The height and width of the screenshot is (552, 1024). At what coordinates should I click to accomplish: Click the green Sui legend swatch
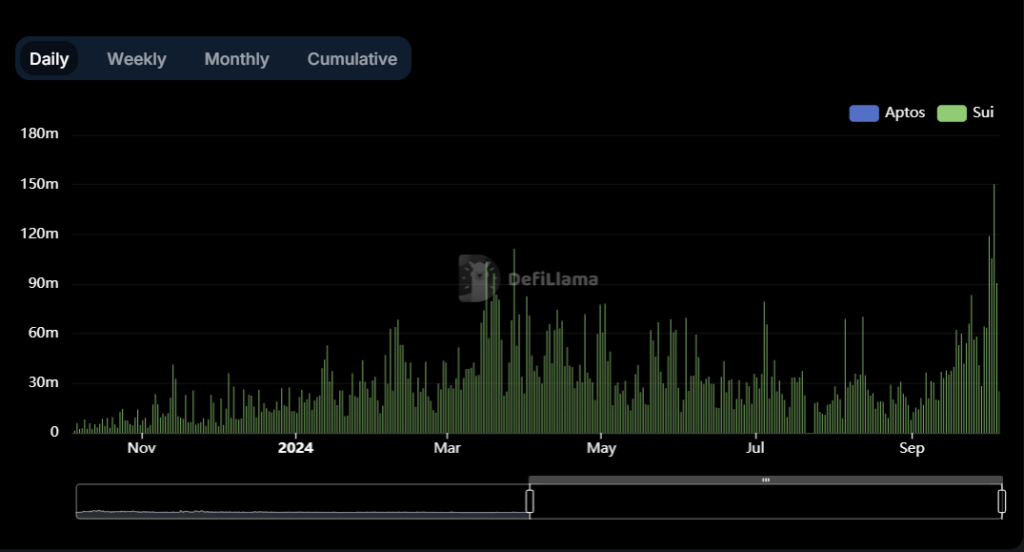pos(951,113)
